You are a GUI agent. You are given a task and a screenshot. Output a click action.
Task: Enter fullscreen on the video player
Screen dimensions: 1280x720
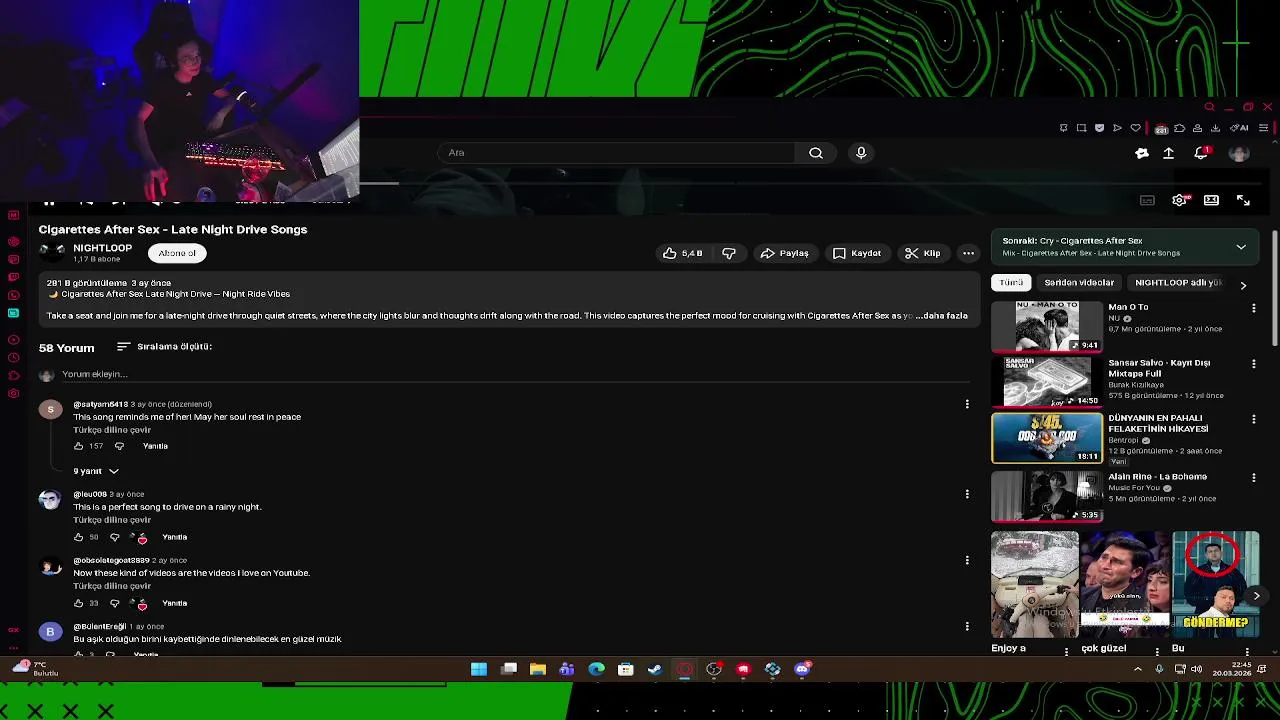click(1243, 200)
